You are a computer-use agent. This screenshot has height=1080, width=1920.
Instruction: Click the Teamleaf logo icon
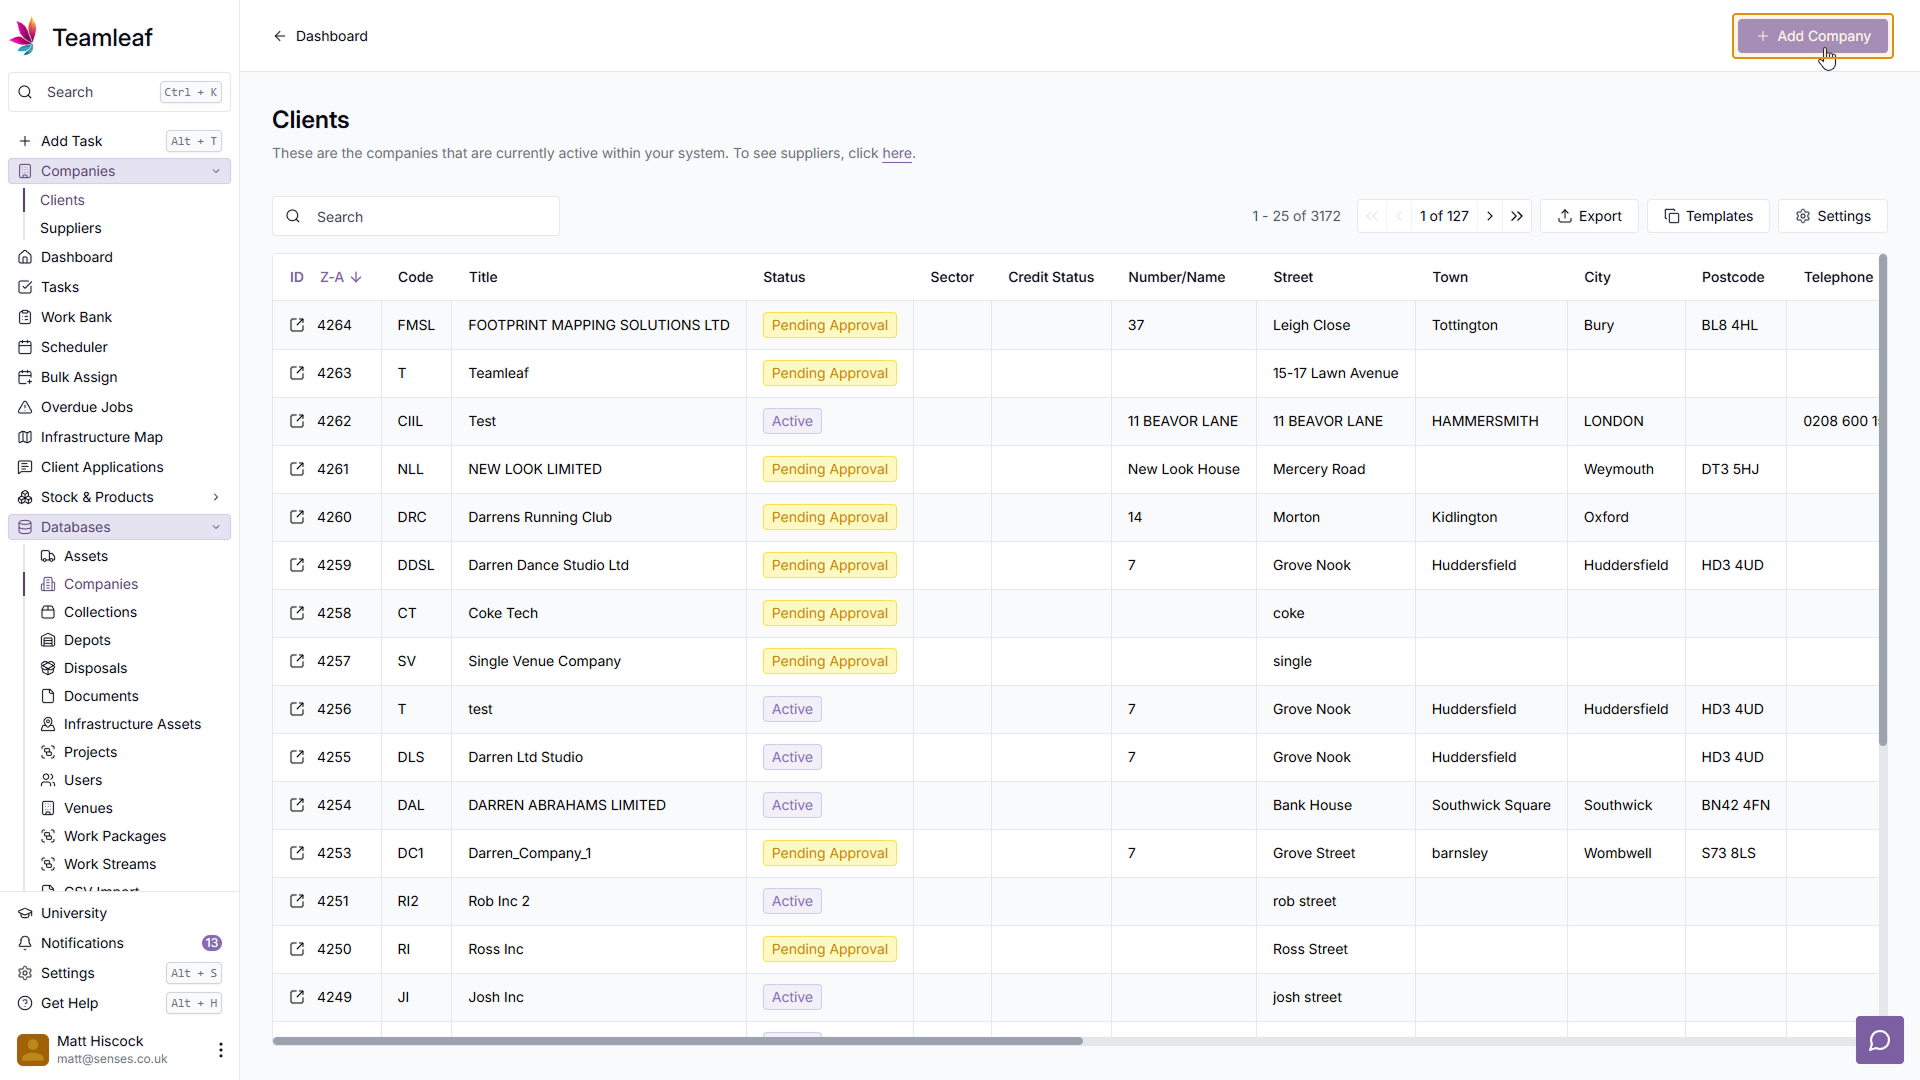25,37
